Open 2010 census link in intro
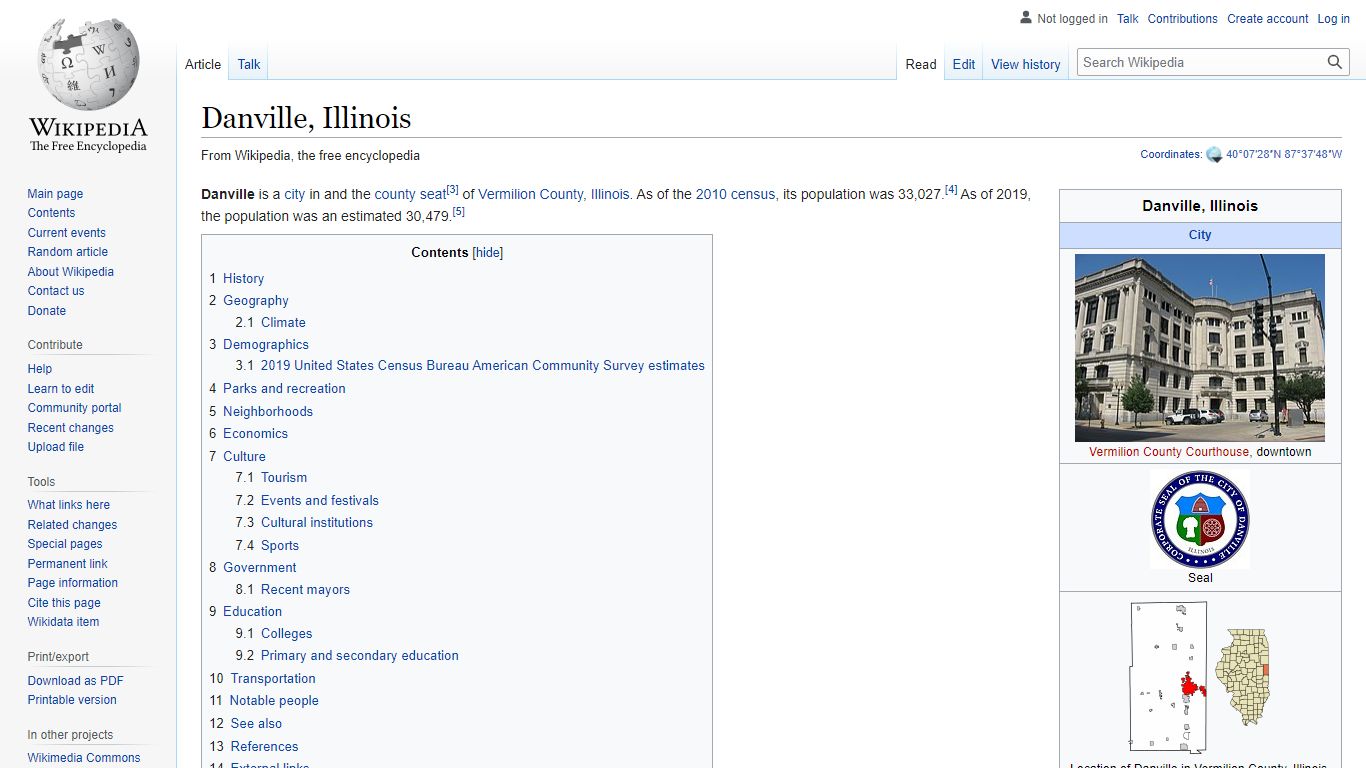The image size is (1366, 768). click(735, 194)
